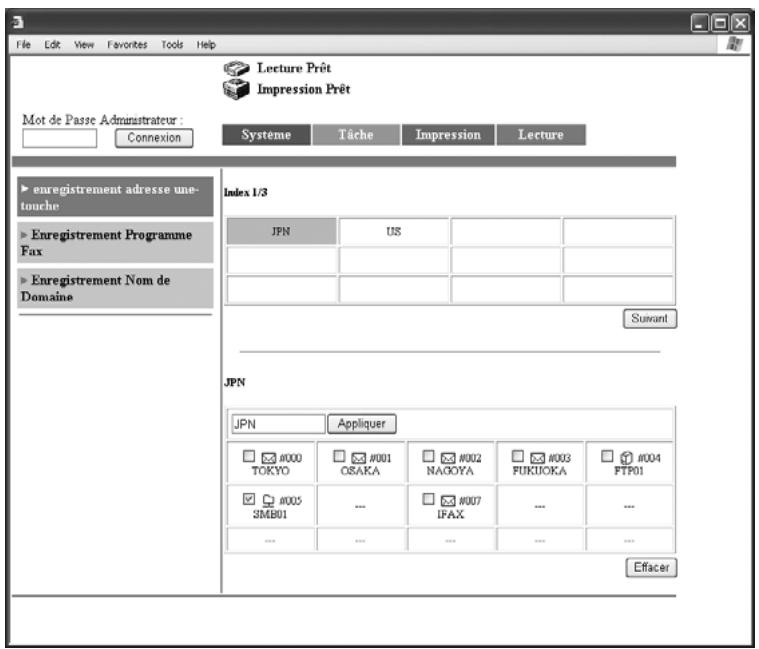The height and width of the screenshot is (649, 759).
Task: Click the browser page icon in title bar
Action: (17, 22)
